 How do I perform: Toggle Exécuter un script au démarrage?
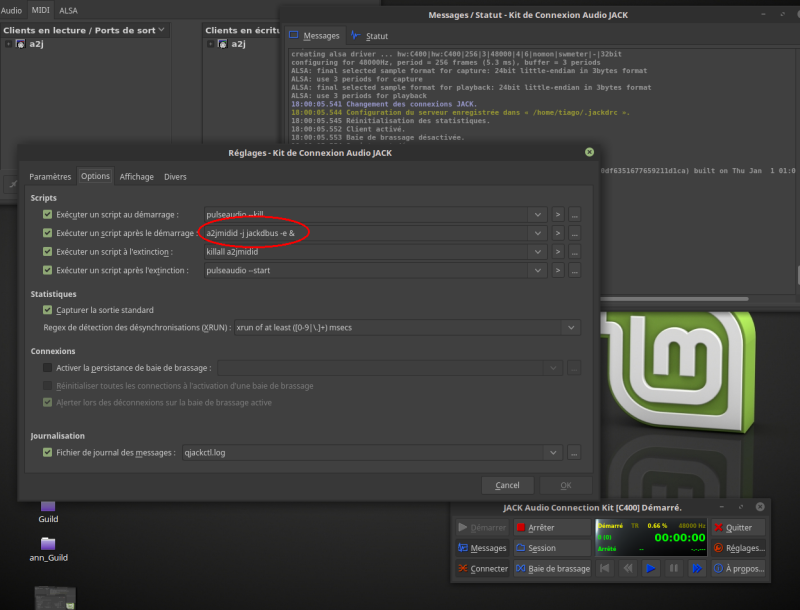click(47, 214)
